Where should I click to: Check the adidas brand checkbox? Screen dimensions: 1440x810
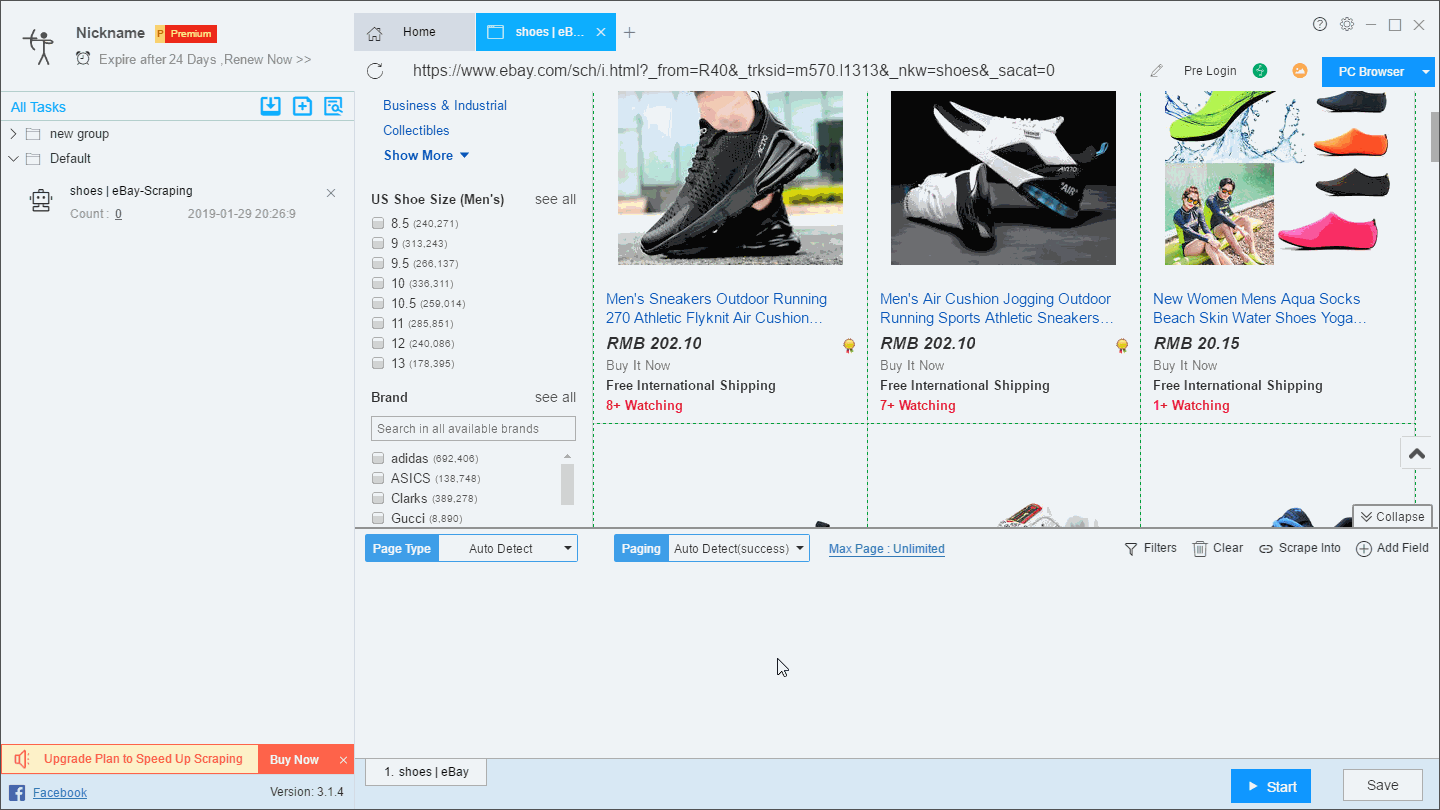click(378, 458)
